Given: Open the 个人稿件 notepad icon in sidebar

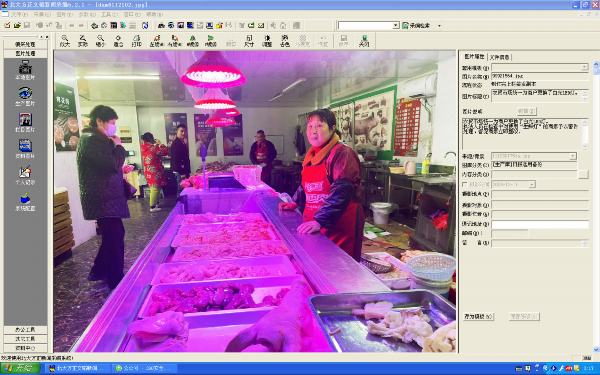Looking at the screenshot, I should pyautogui.click(x=25, y=175).
